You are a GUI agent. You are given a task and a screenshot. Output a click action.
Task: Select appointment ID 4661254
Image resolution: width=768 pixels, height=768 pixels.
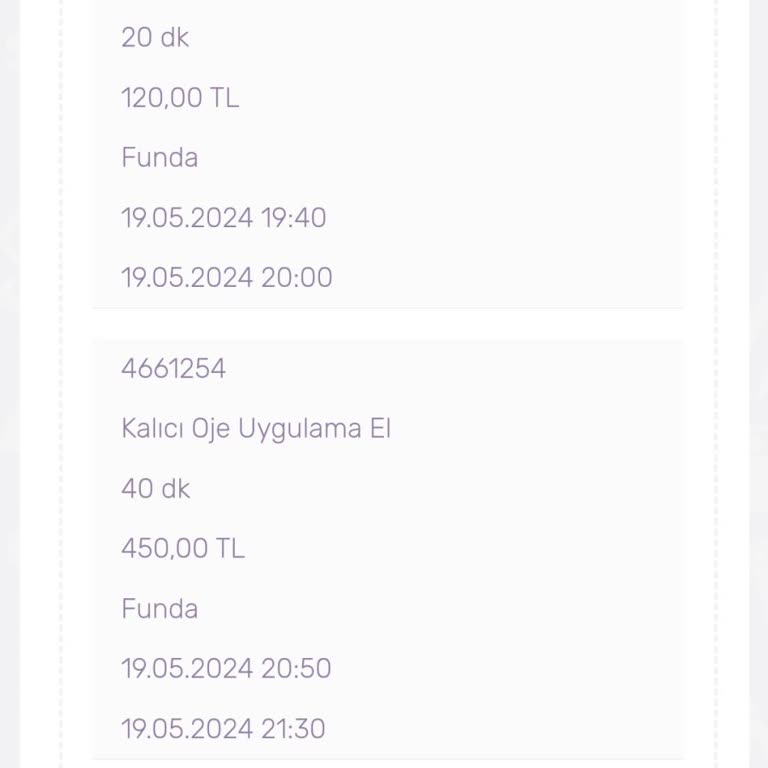(173, 369)
